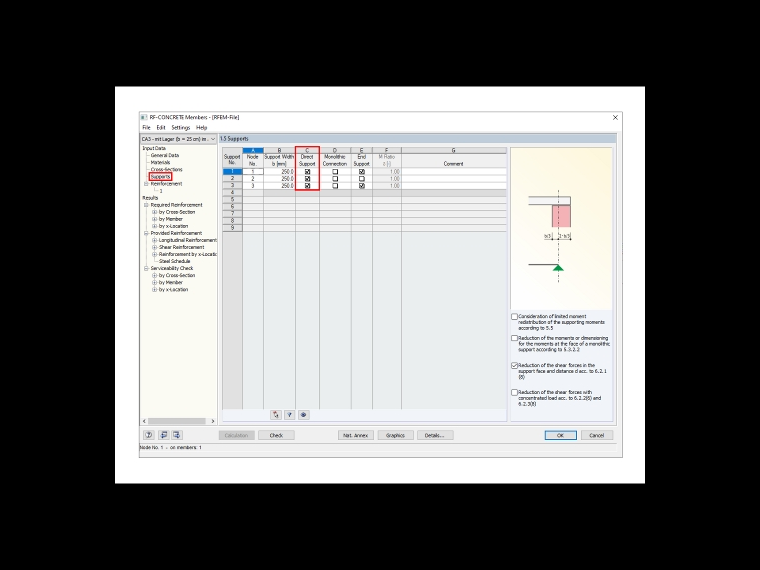The image size is (760, 570).
Task: Click the Calculation button
Action: coord(237,435)
